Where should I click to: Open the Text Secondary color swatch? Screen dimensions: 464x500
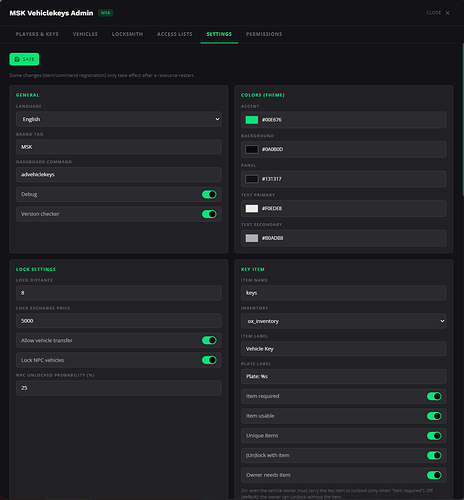tap(252, 238)
